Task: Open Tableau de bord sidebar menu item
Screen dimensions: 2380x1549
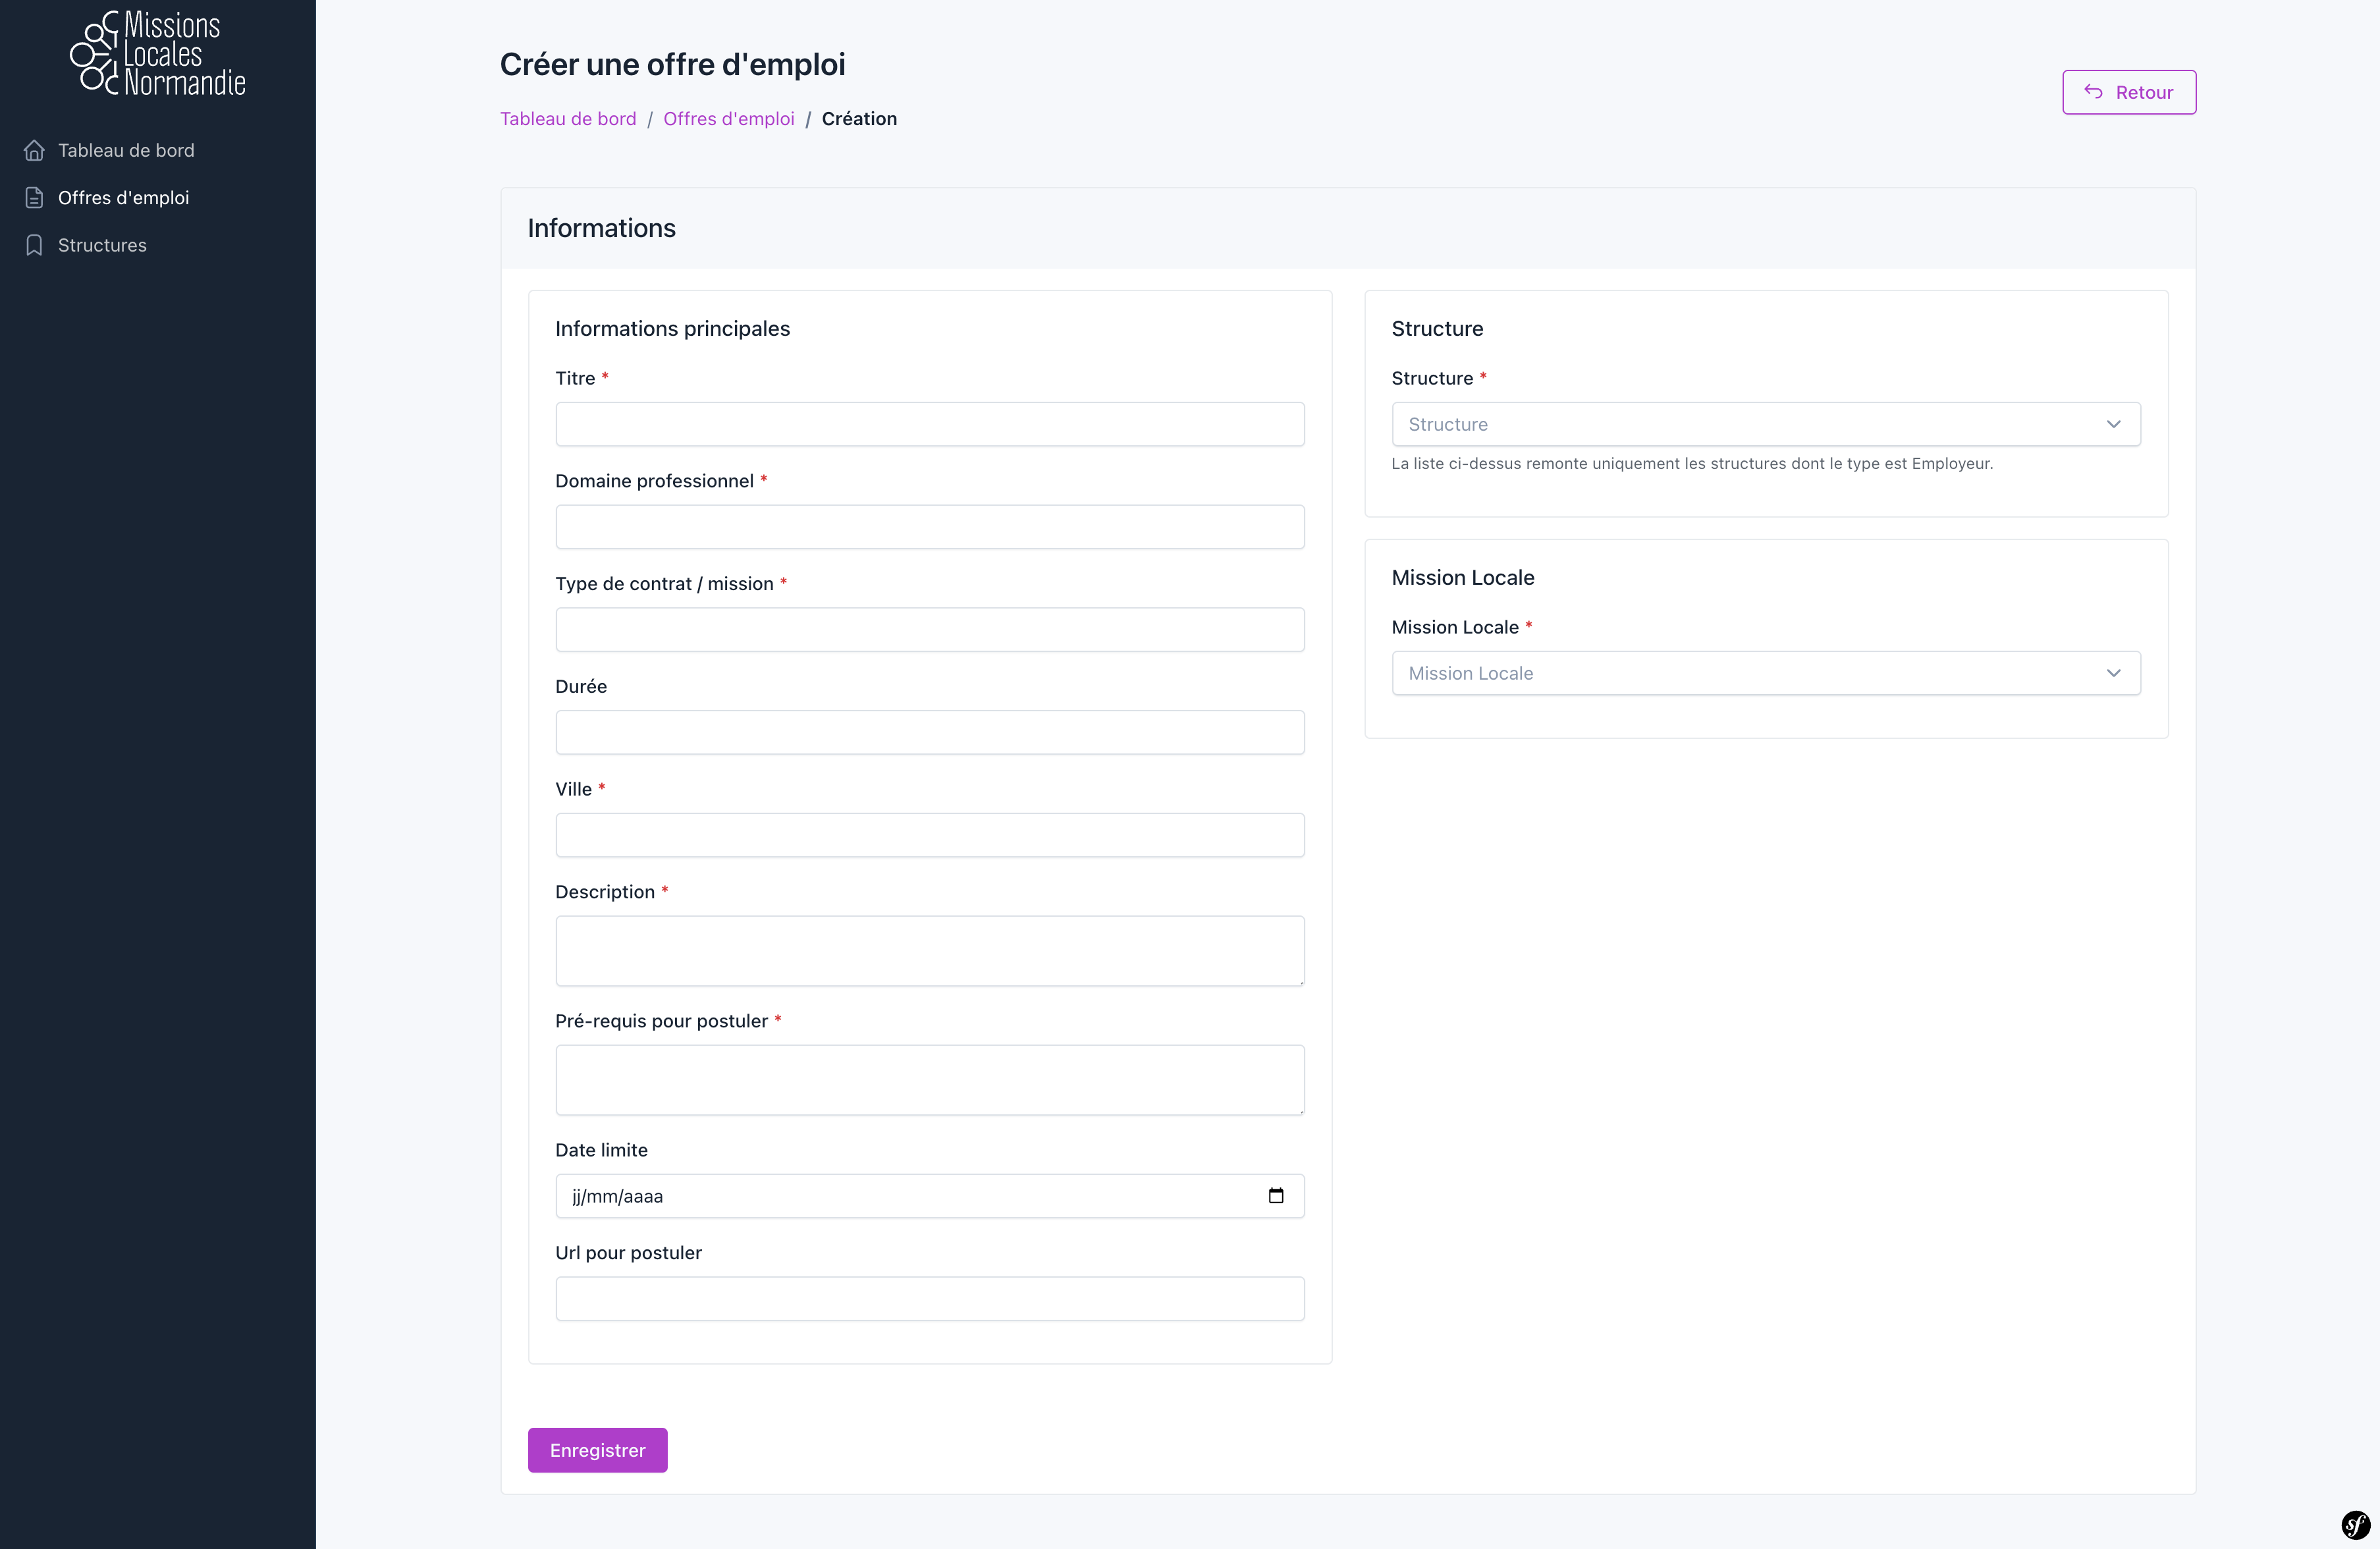Action: point(126,150)
